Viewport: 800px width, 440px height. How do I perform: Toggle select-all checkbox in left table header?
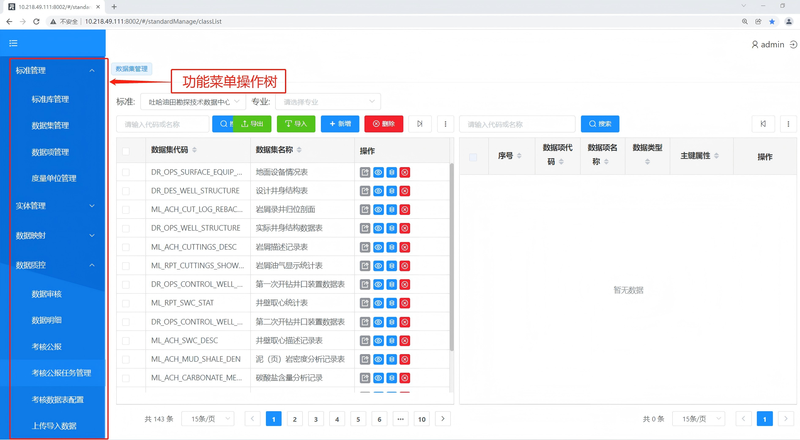click(126, 151)
